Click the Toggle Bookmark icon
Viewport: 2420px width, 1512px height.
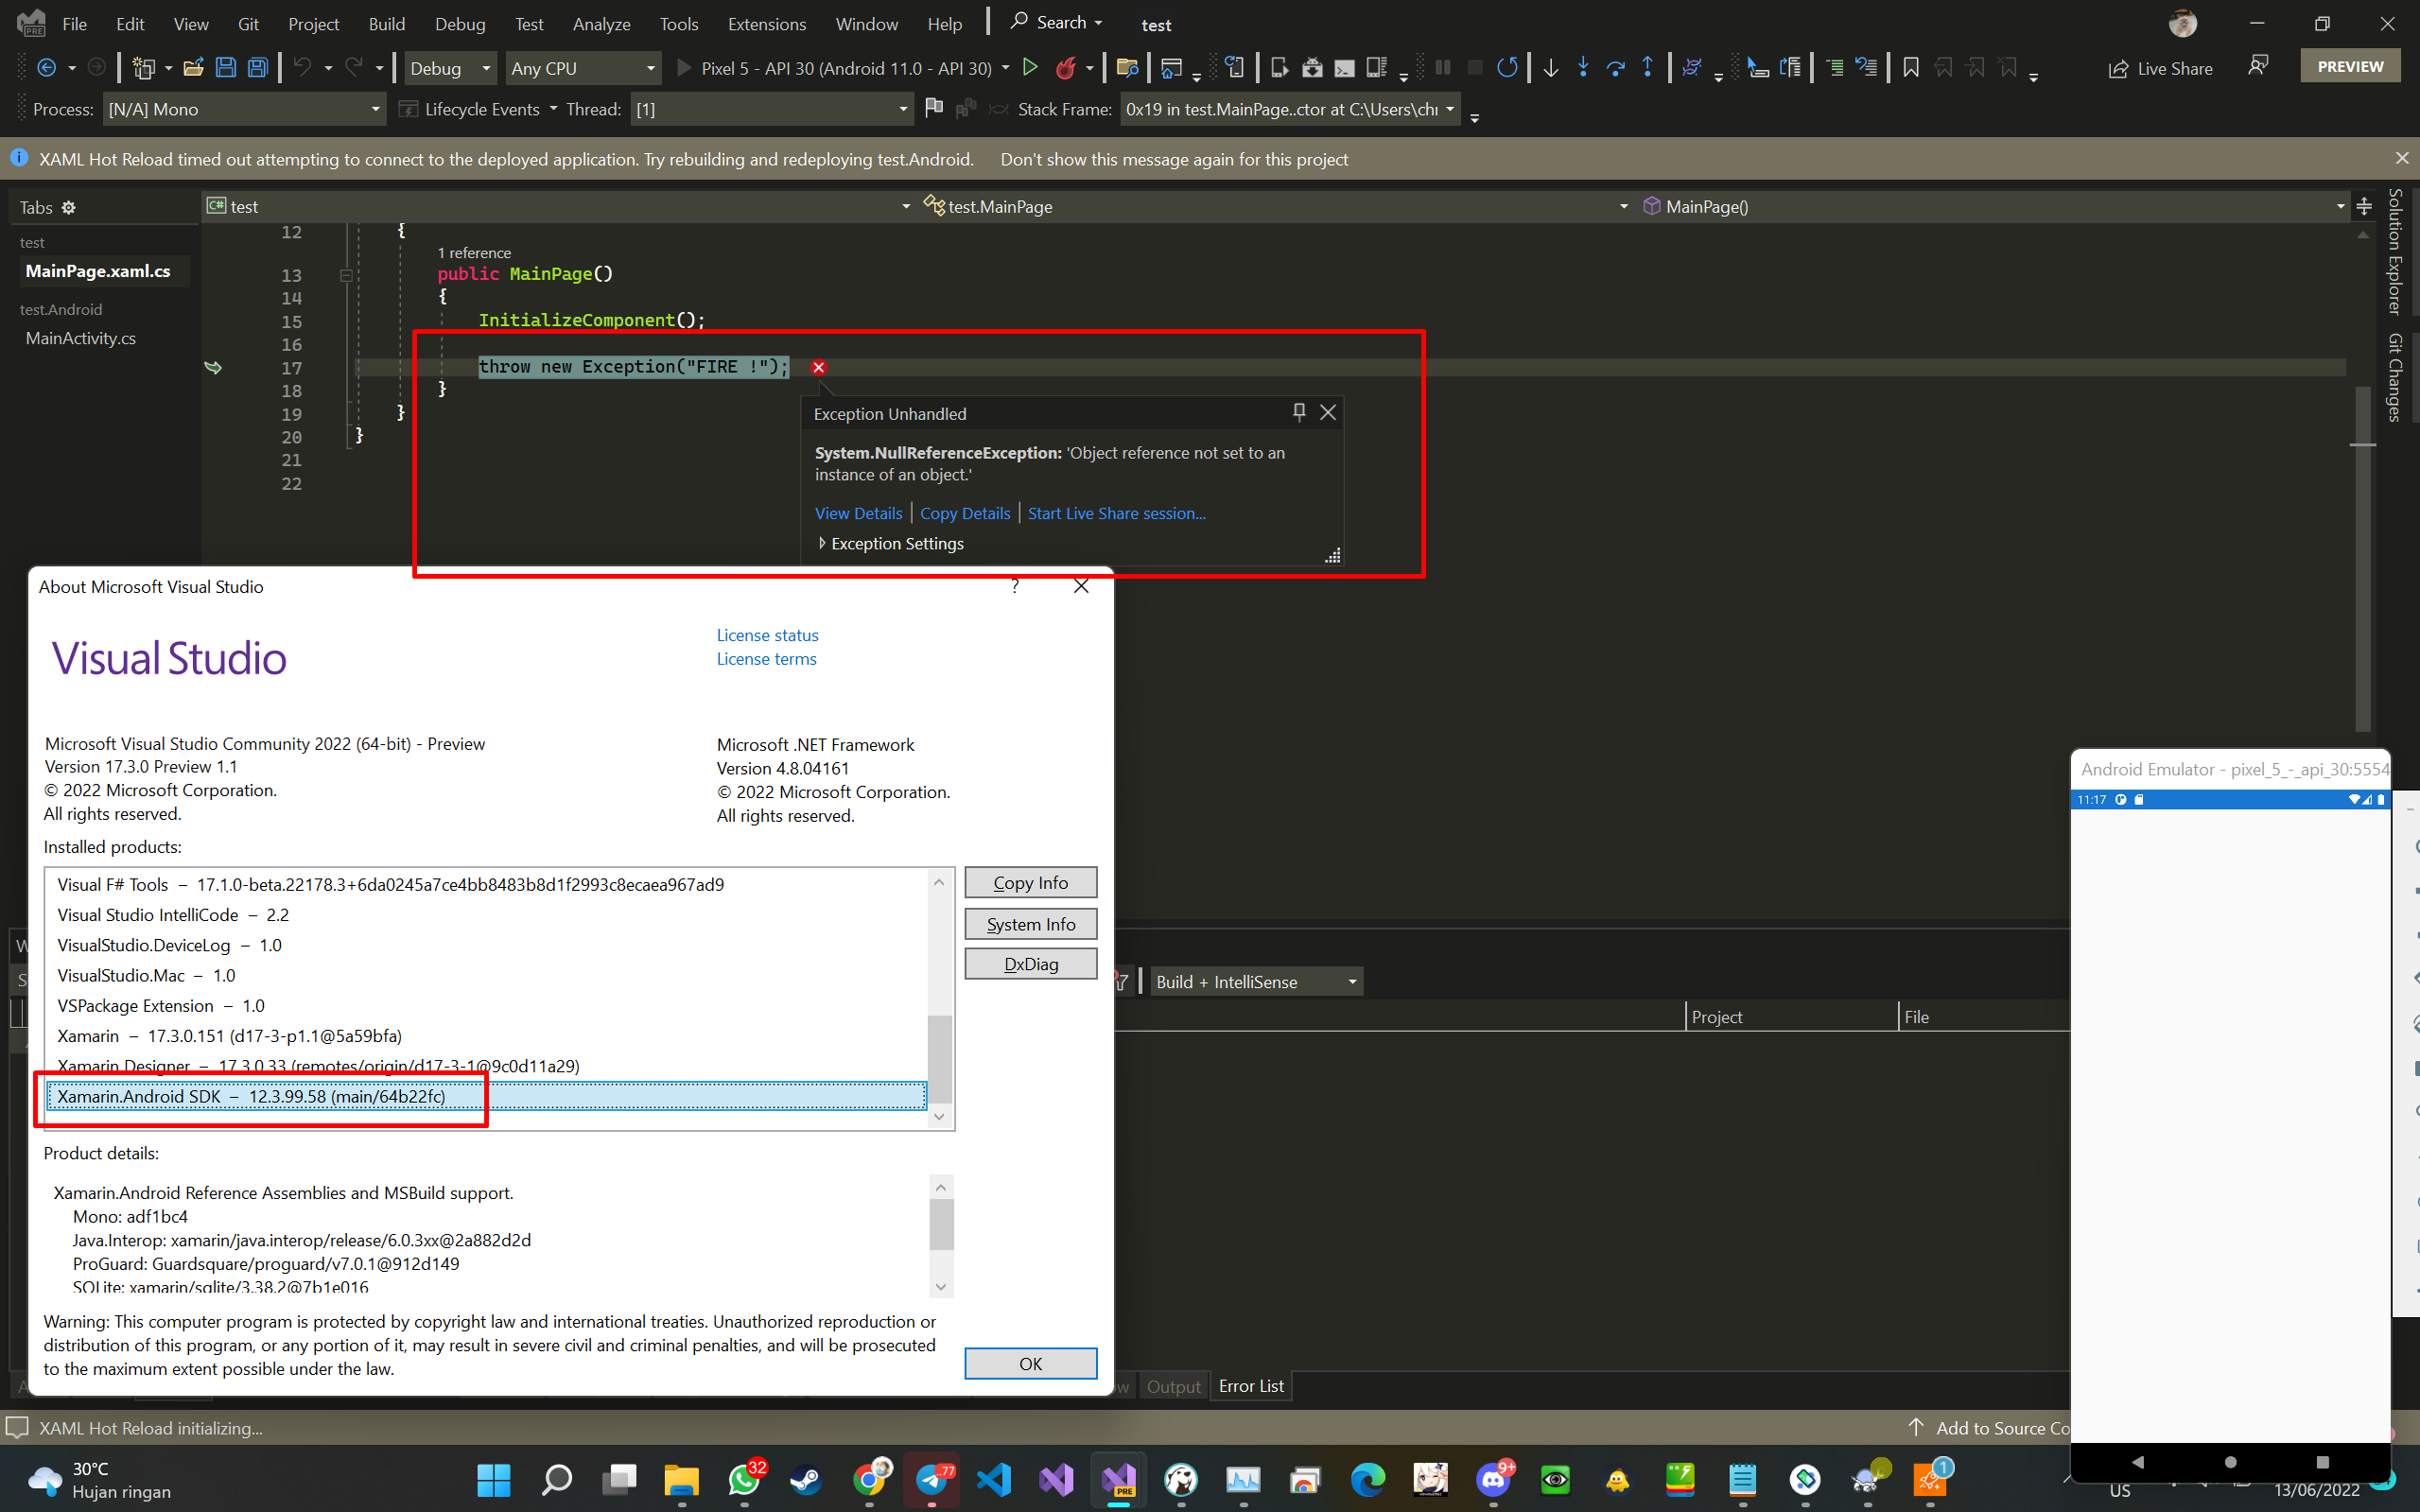point(1911,68)
